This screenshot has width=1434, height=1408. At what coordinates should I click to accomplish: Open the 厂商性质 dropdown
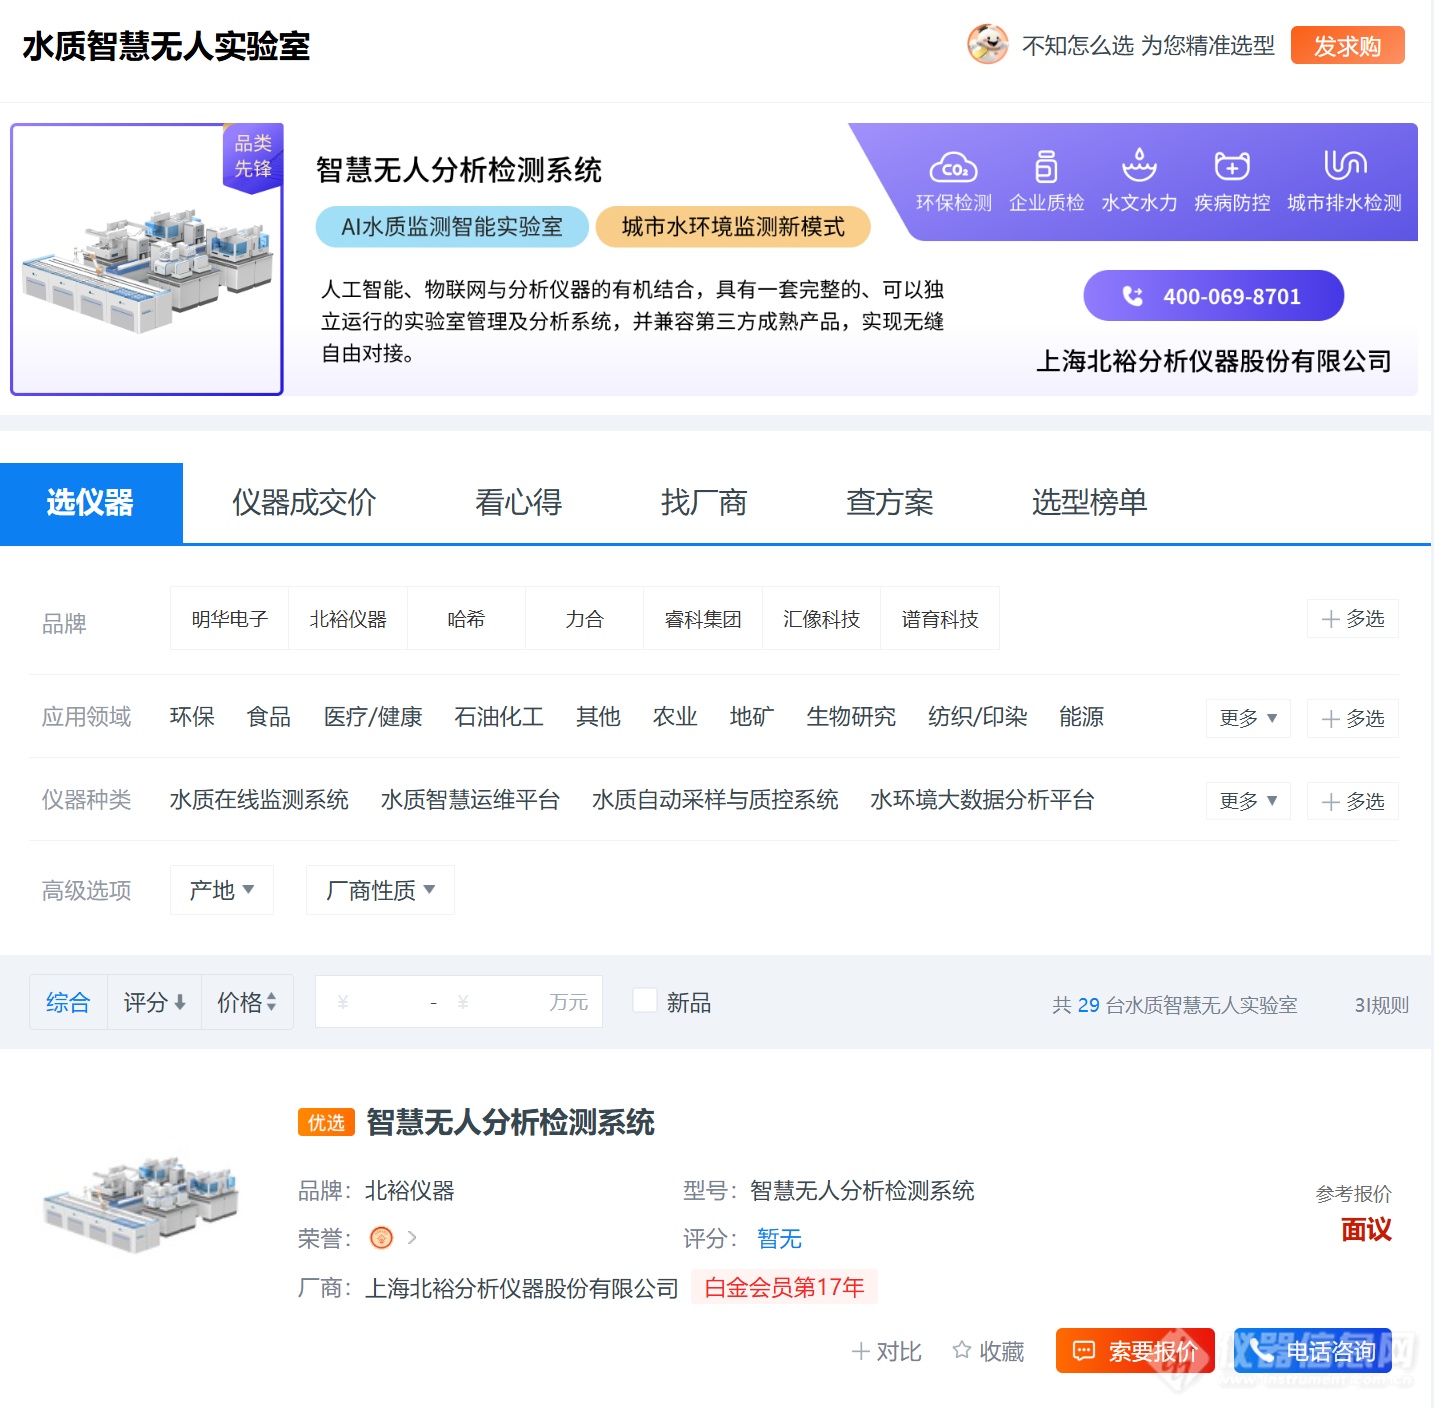pos(380,890)
